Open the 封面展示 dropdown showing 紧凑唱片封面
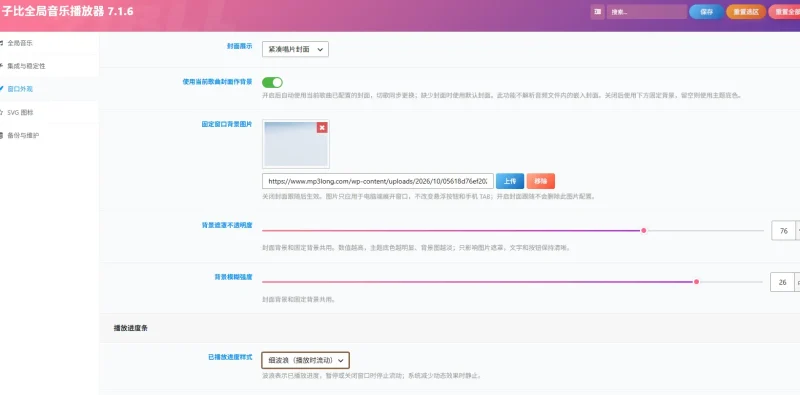 coord(295,49)
